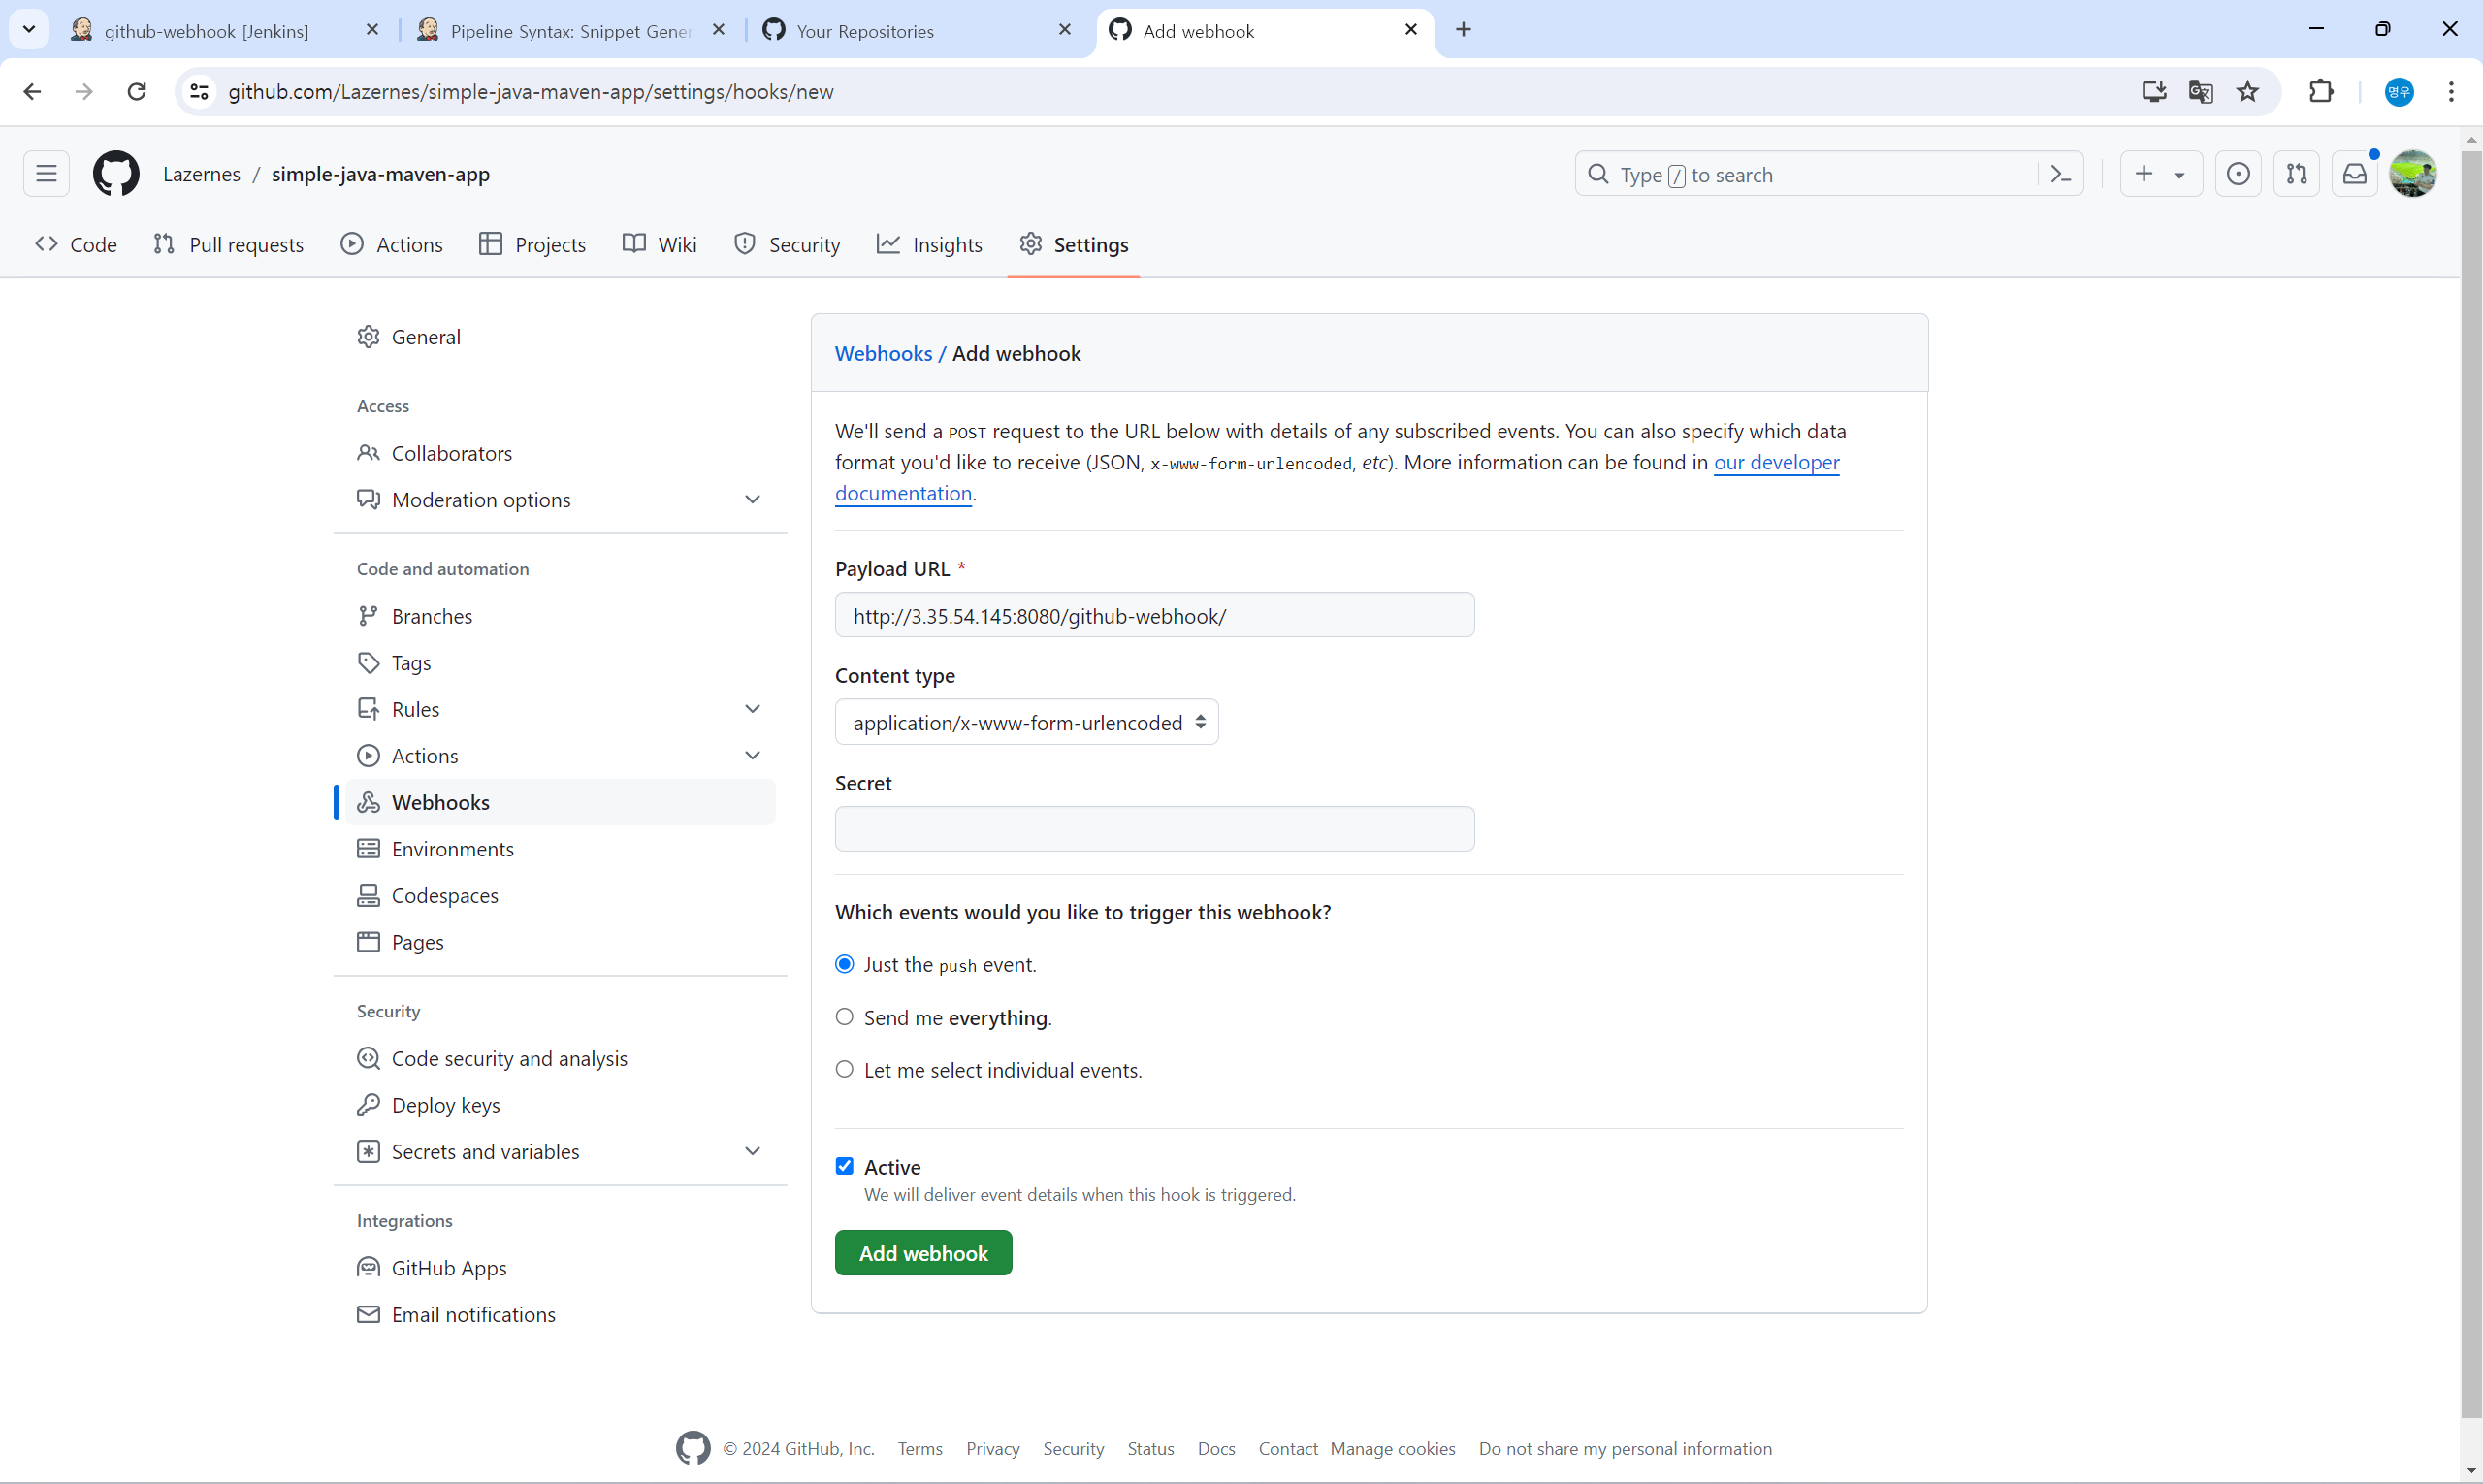Click simple-java-maven-app repository link
The width and height of the screenshot is (2483, 1484).
point(381,174)
